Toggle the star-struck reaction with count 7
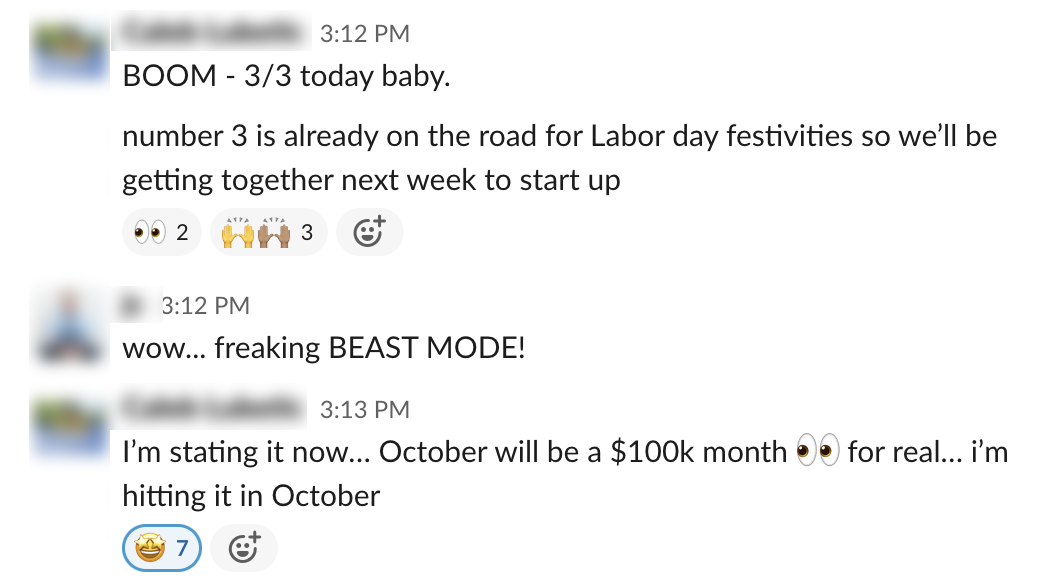Image resolution: width=1040 pixels, height=586 pixels. tap(161, 549)
